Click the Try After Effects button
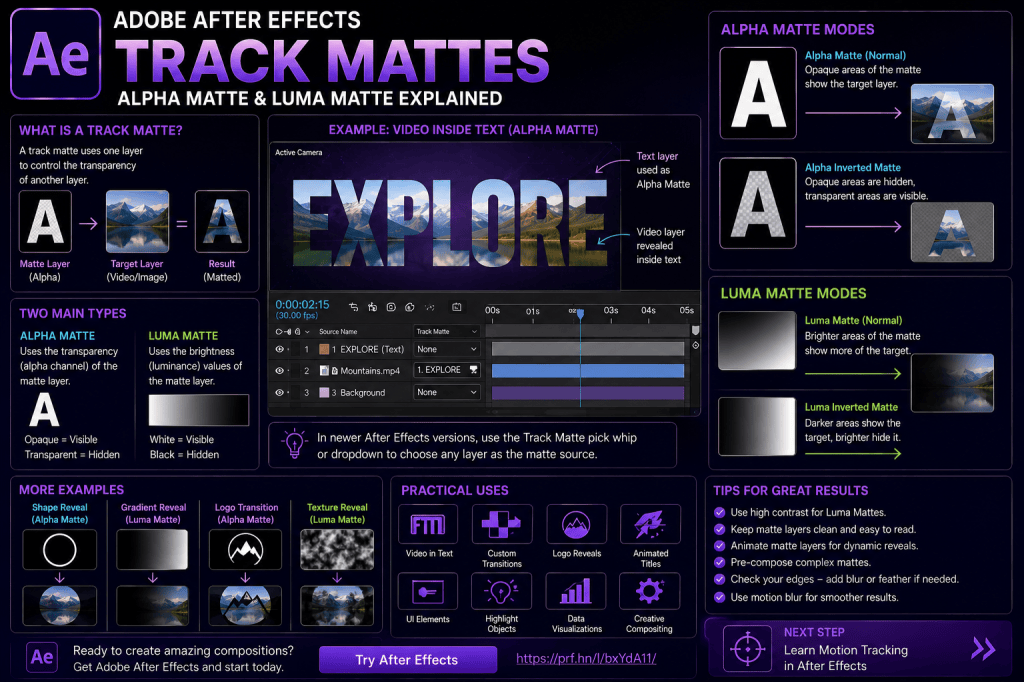 coord(408,660)
